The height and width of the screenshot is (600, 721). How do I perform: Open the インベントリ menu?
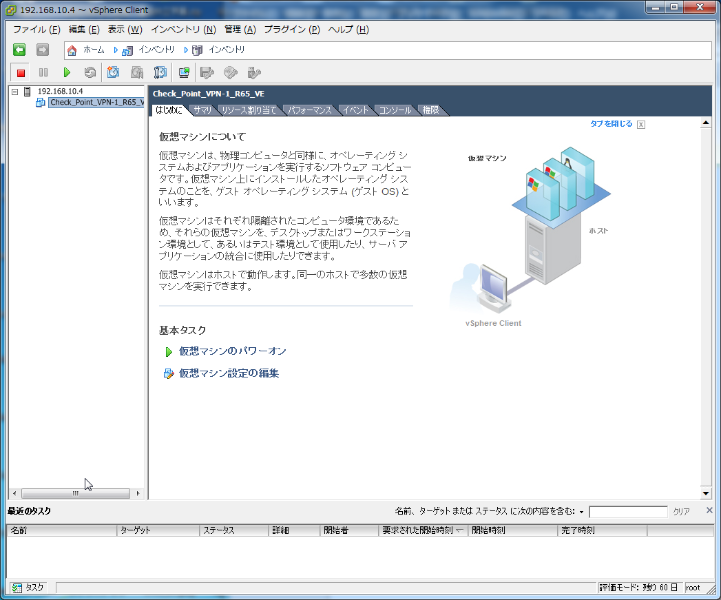pos(183,29)
